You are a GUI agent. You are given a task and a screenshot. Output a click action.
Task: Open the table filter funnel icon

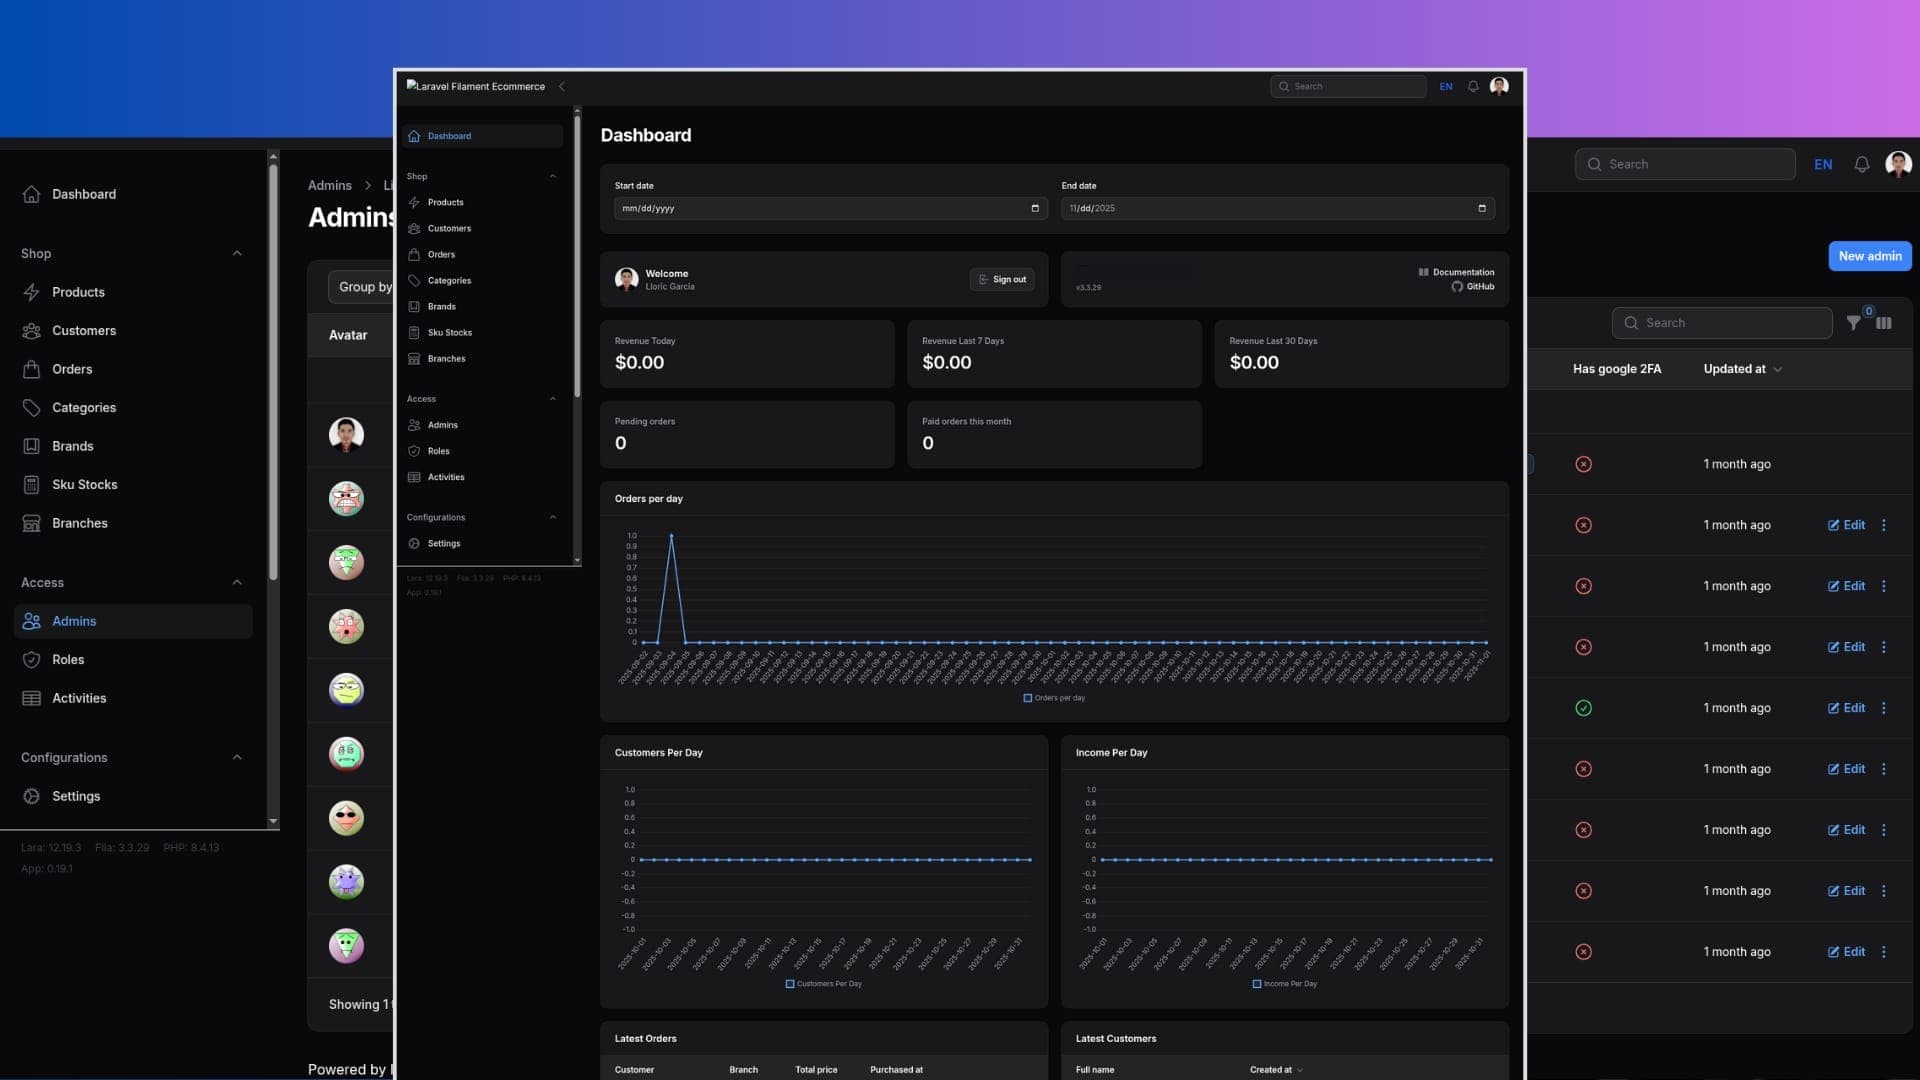(x=1853, y=323)
